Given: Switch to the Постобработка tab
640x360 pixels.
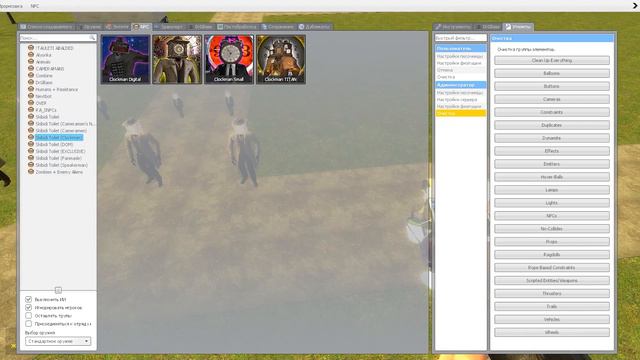Looking at the screenshot, I should (238, 27).
